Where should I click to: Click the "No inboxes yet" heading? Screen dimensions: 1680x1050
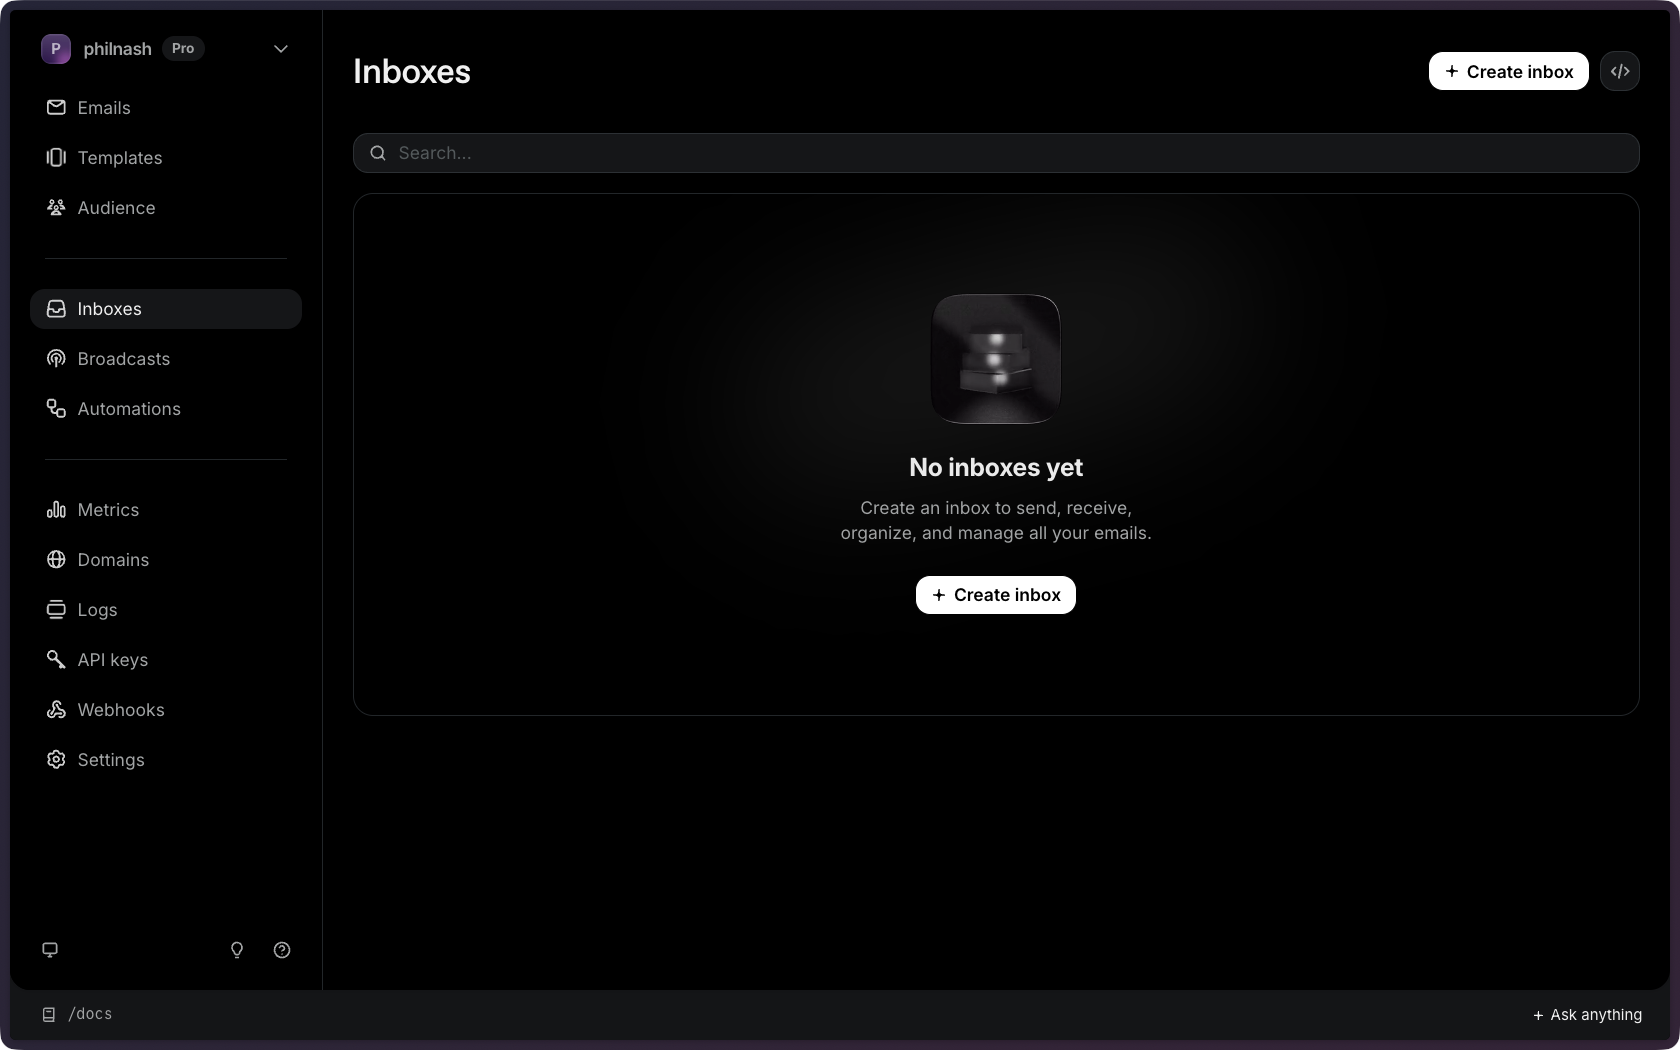click(x=996, y=467)
